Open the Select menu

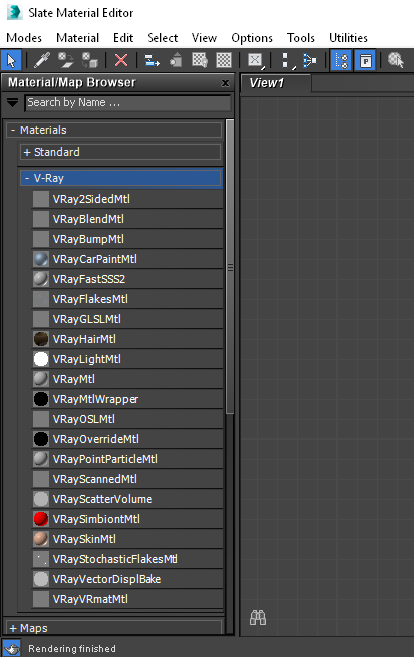pos(163,38)
